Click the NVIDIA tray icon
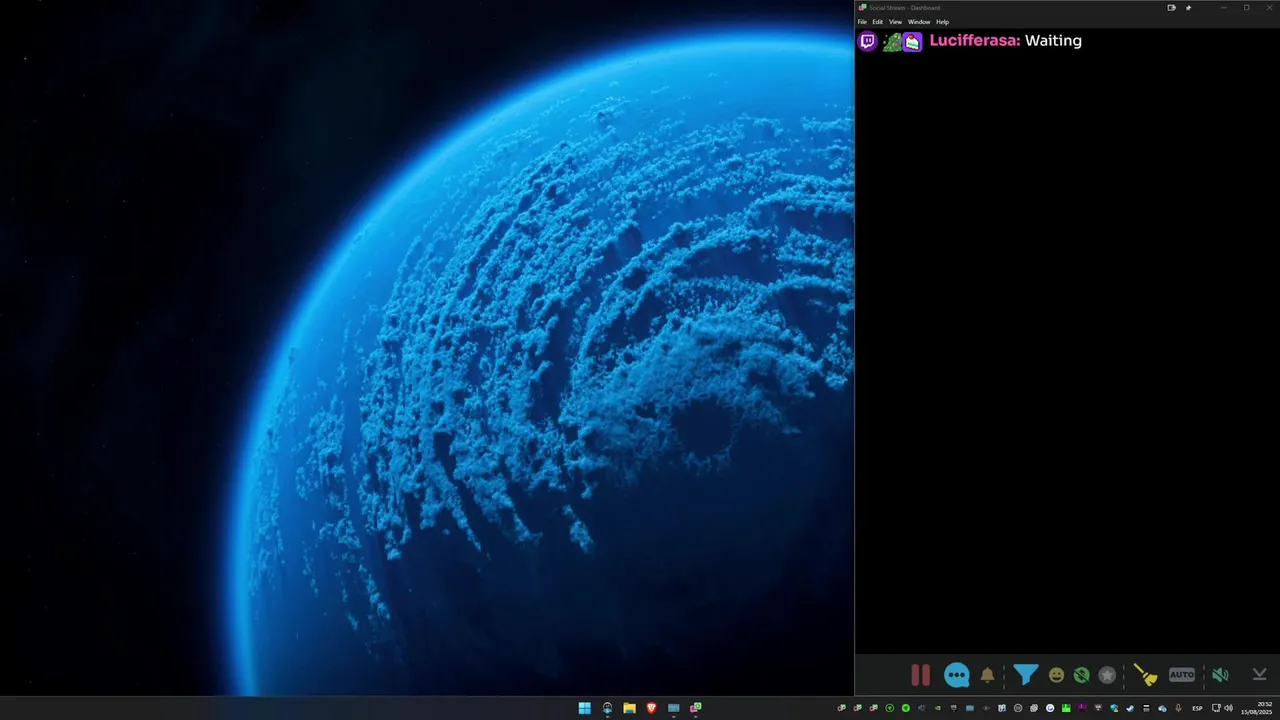Viewport: 1280px width, 720px height. (x=938, y=708)
